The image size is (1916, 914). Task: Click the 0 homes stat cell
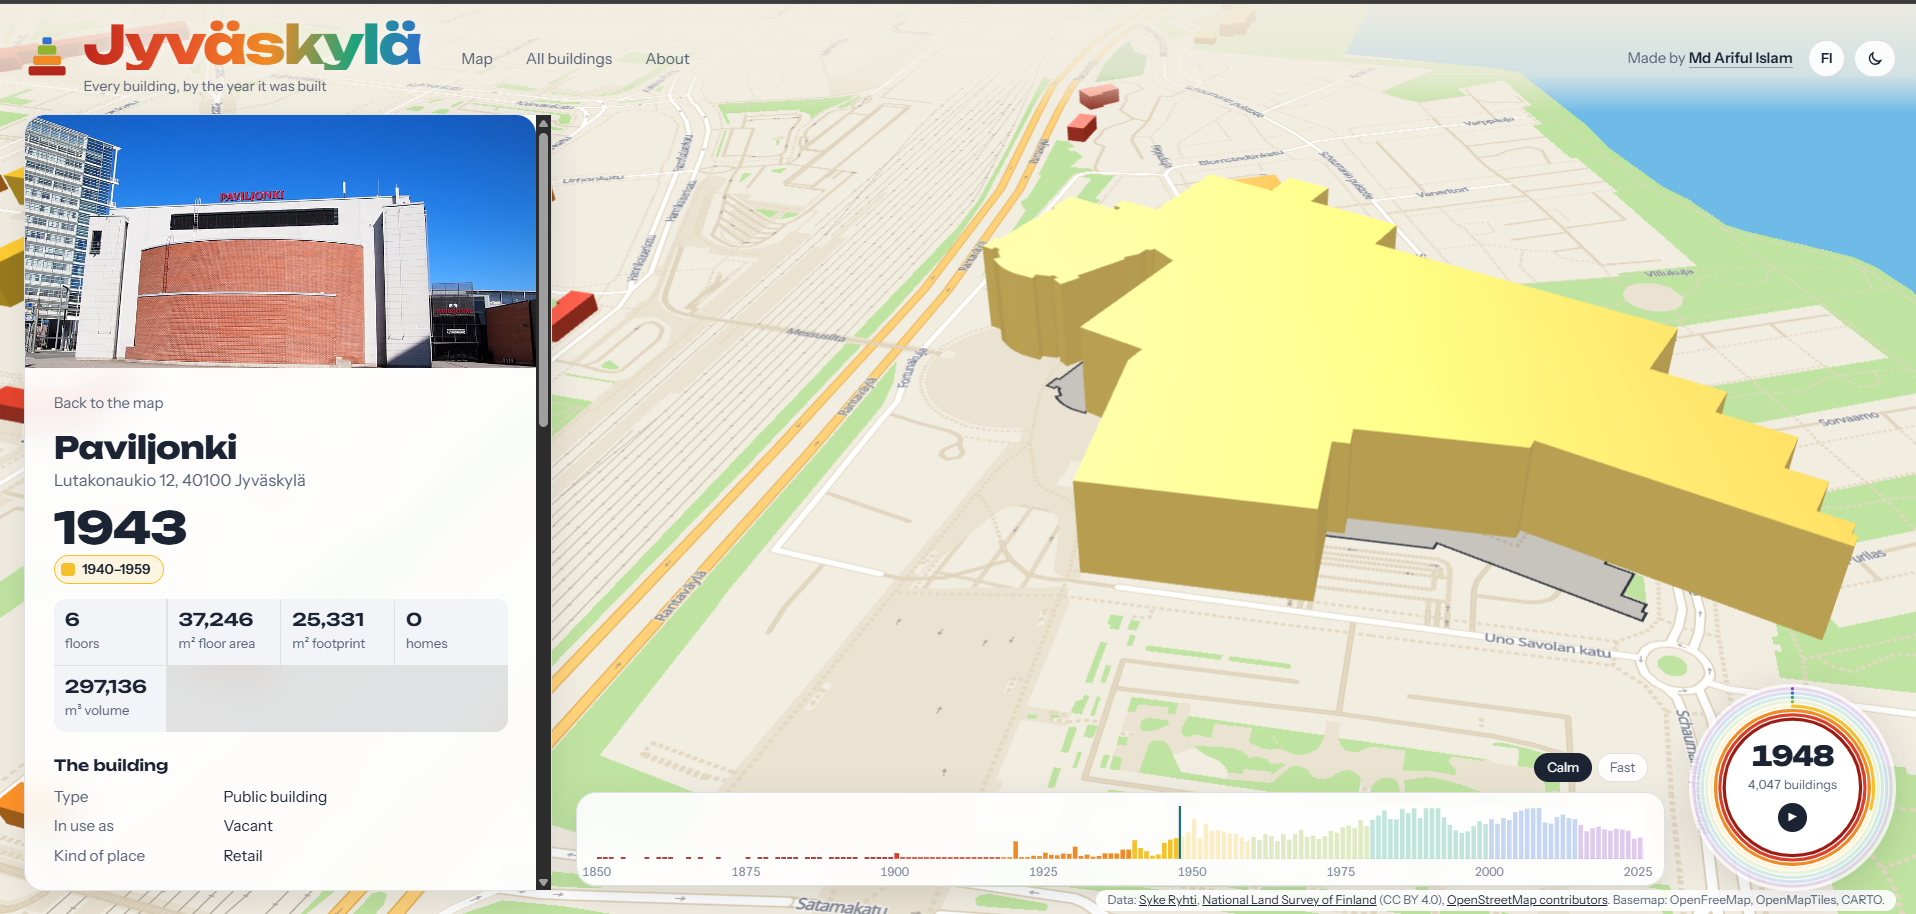[451, 632]
